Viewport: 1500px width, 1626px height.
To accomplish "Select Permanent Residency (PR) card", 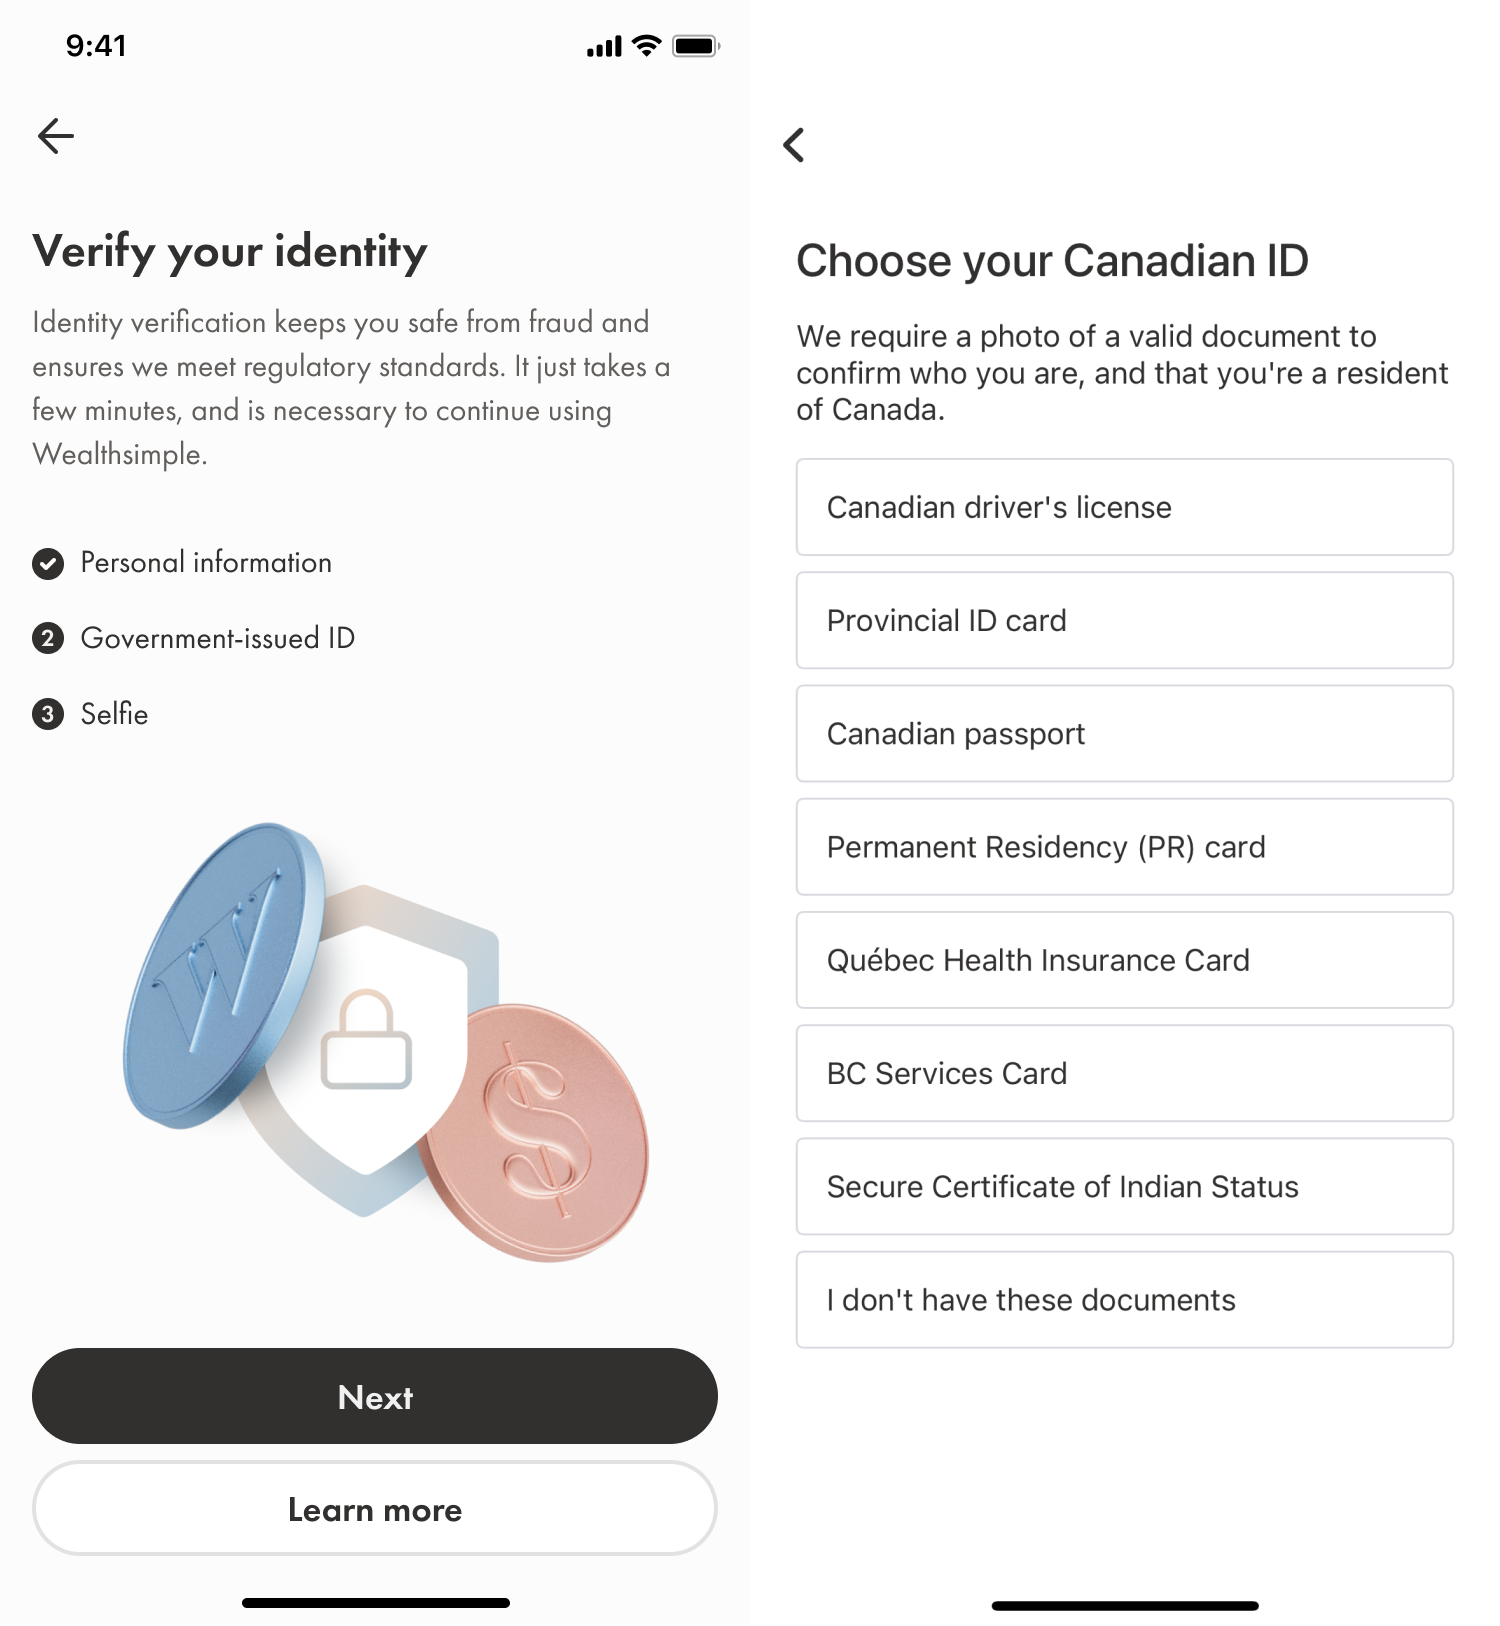I will pos(1124,847).
